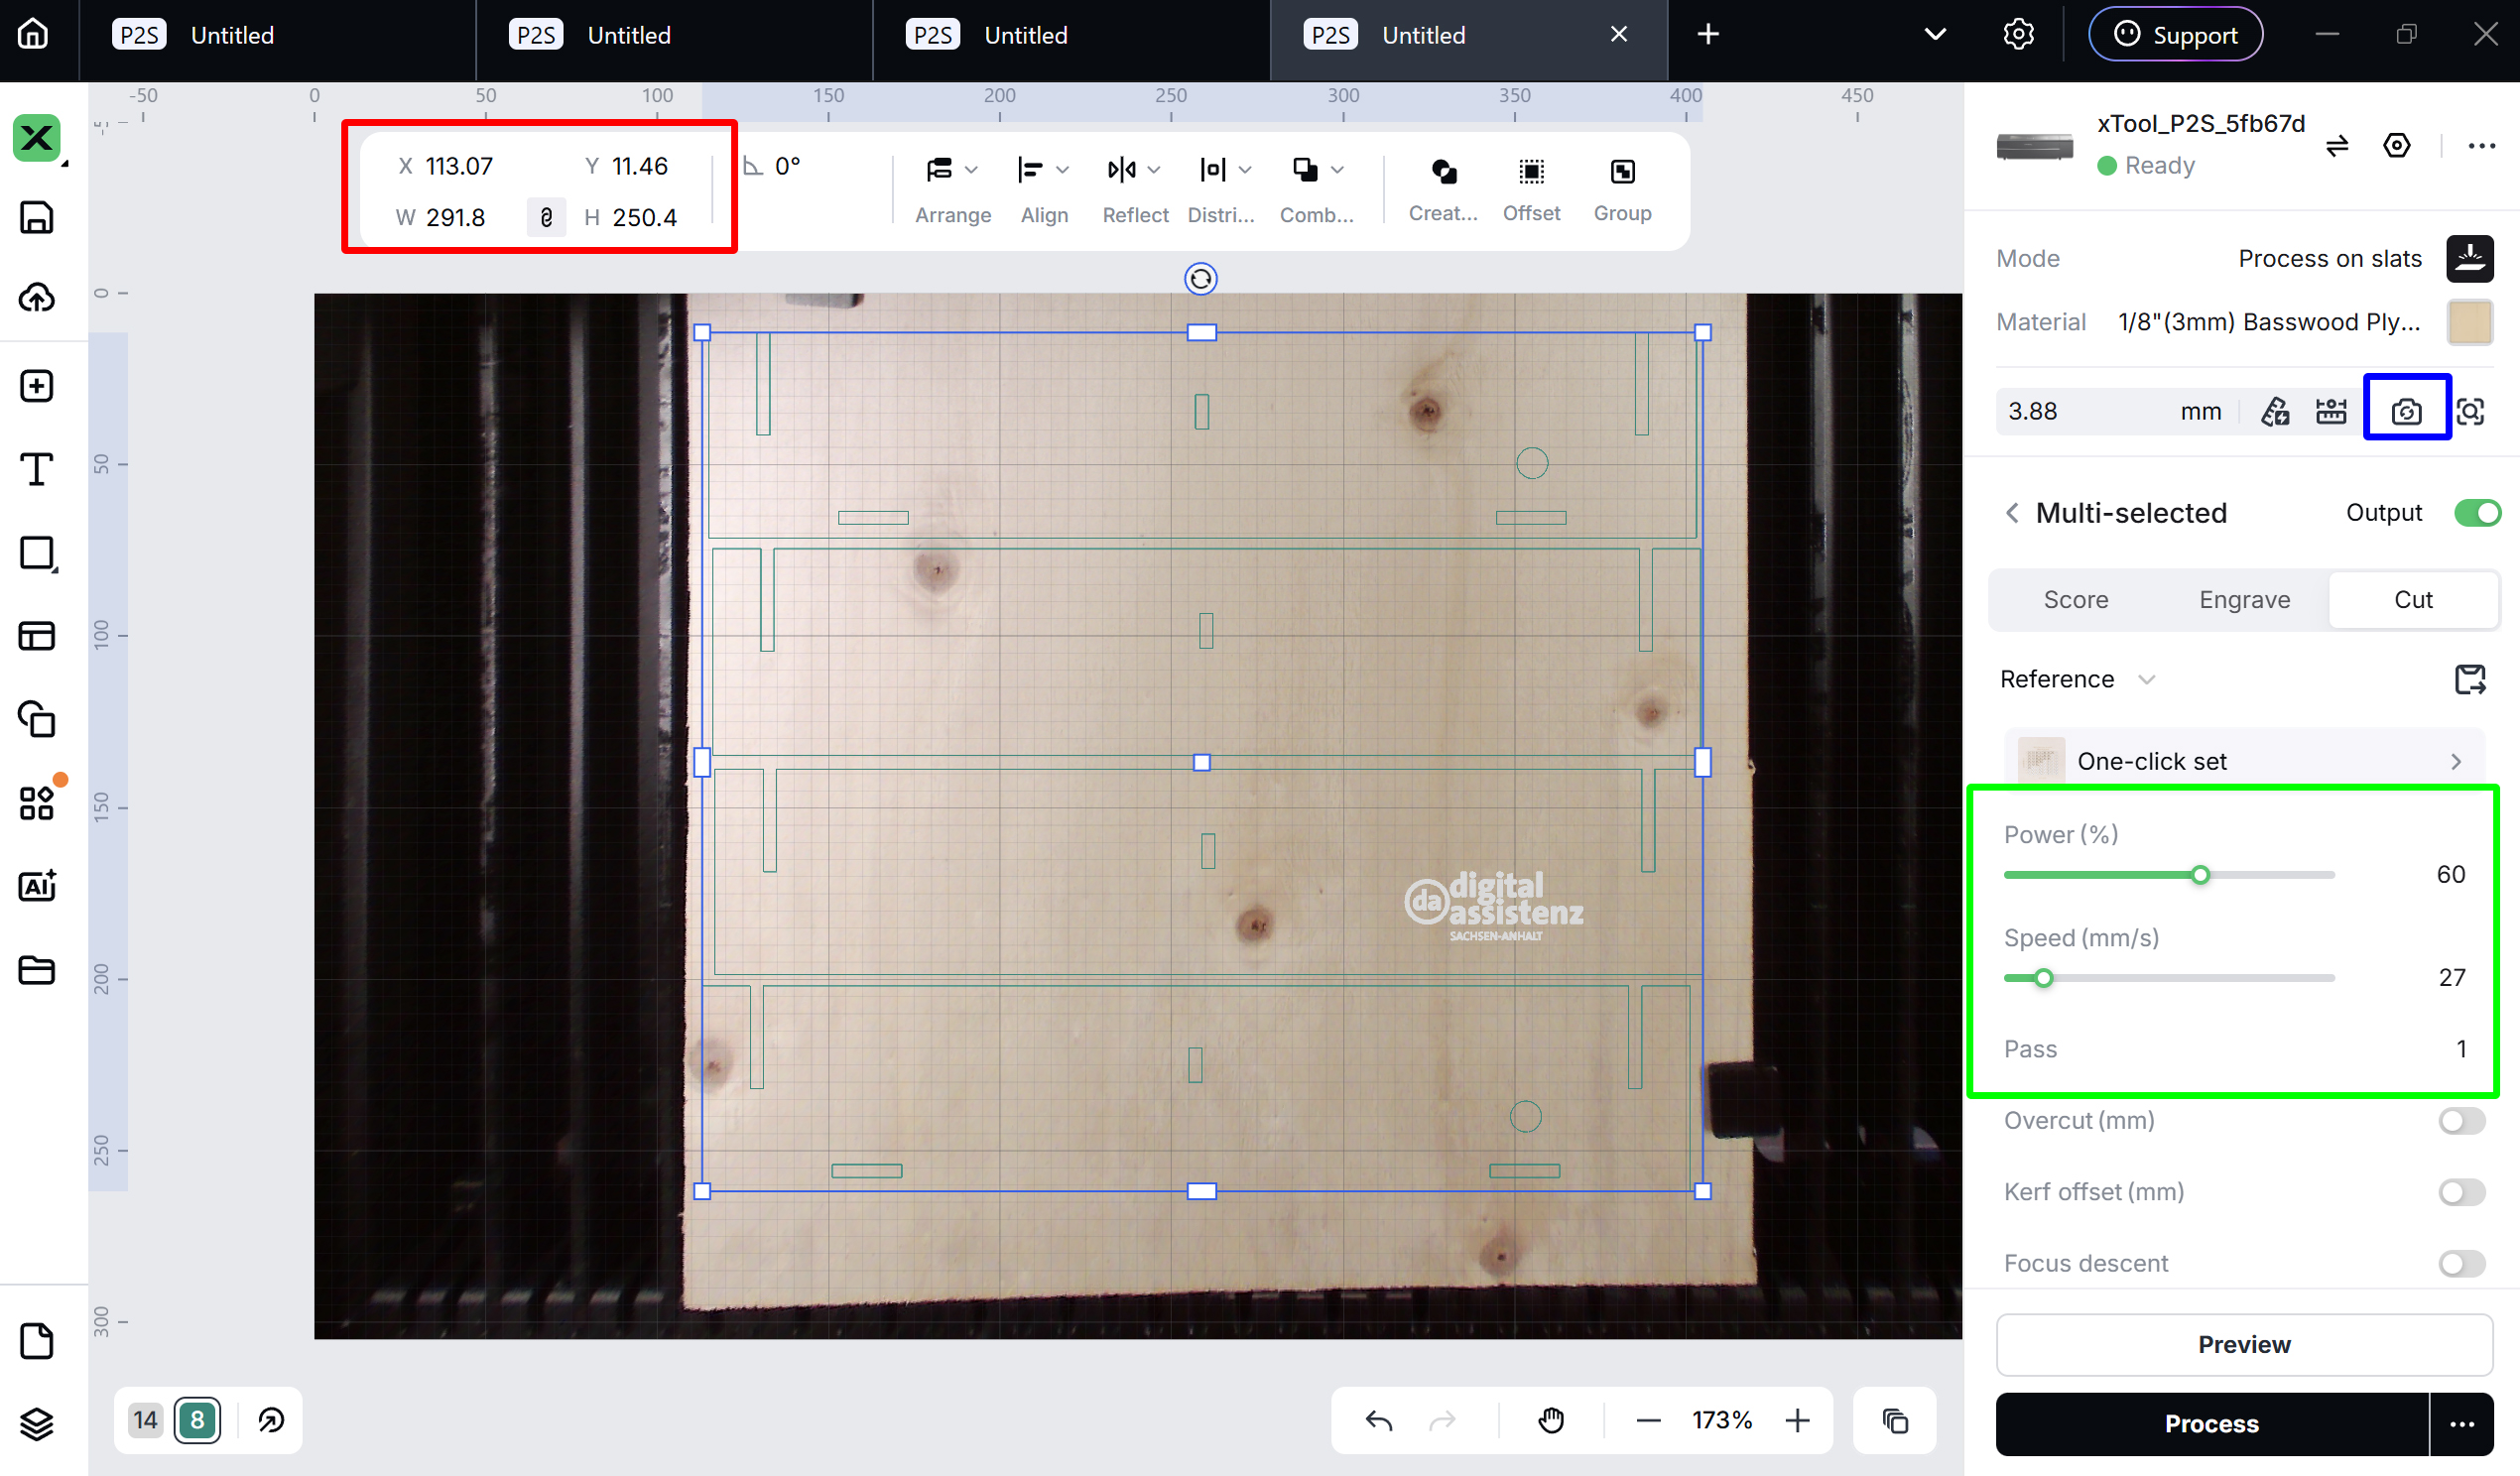Select the rectangle shape tool
The height and width of the screenshot is (1476, 2520).
pos(37,553)
